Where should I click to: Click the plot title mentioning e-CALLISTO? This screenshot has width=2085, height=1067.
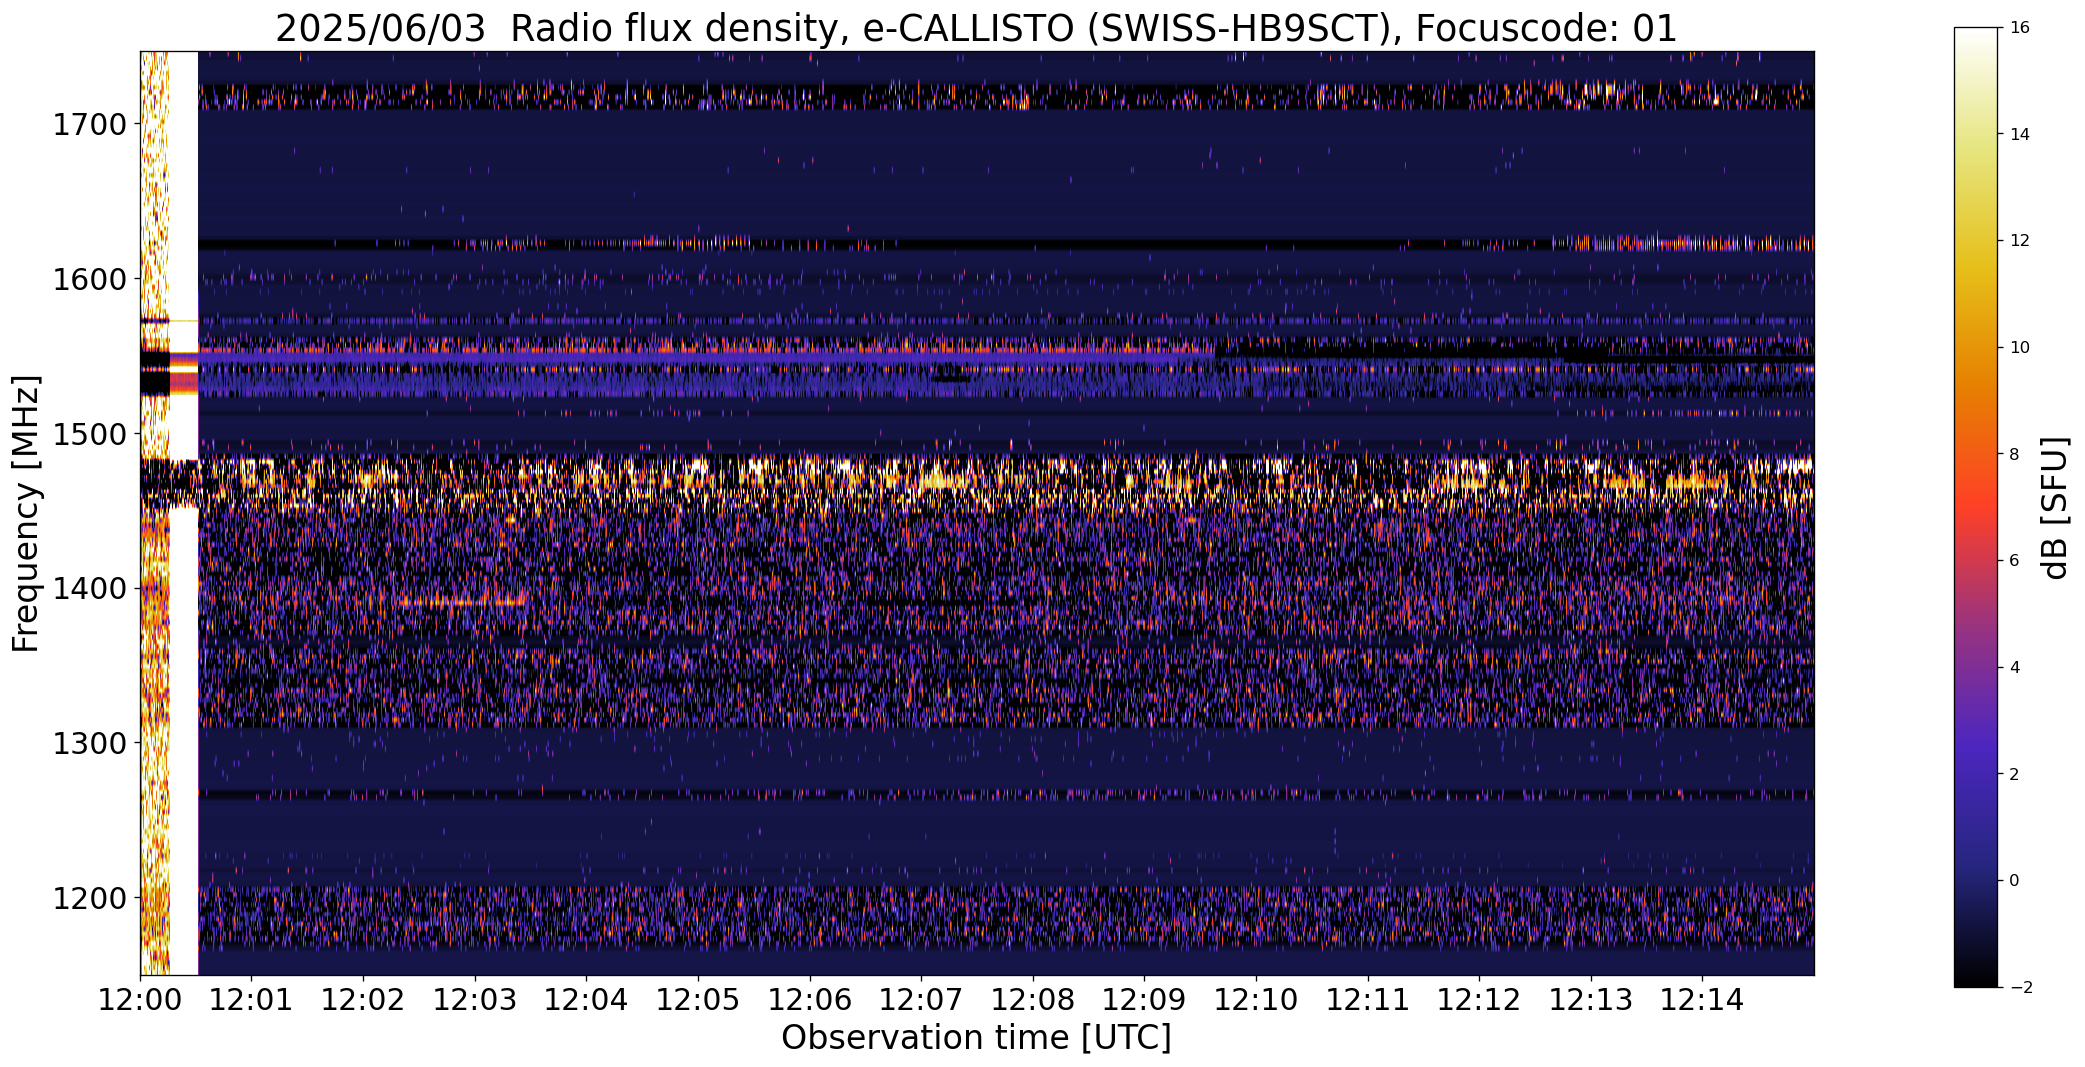coord(976,28)
